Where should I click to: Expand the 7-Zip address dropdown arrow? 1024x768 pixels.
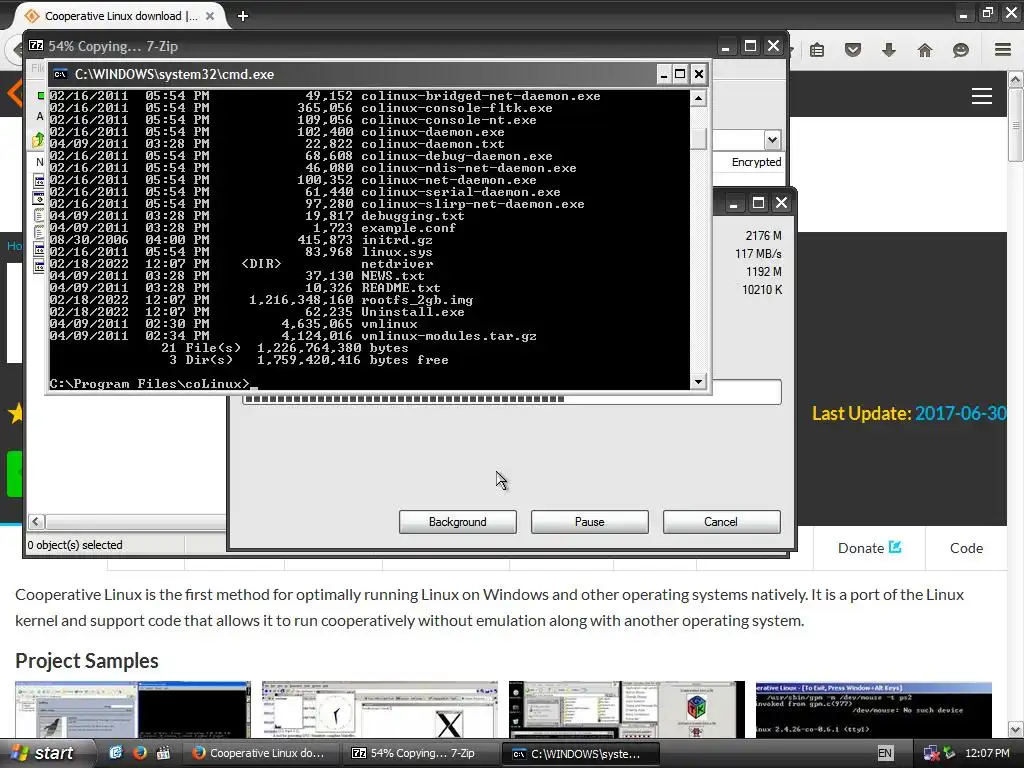(773, 140)
